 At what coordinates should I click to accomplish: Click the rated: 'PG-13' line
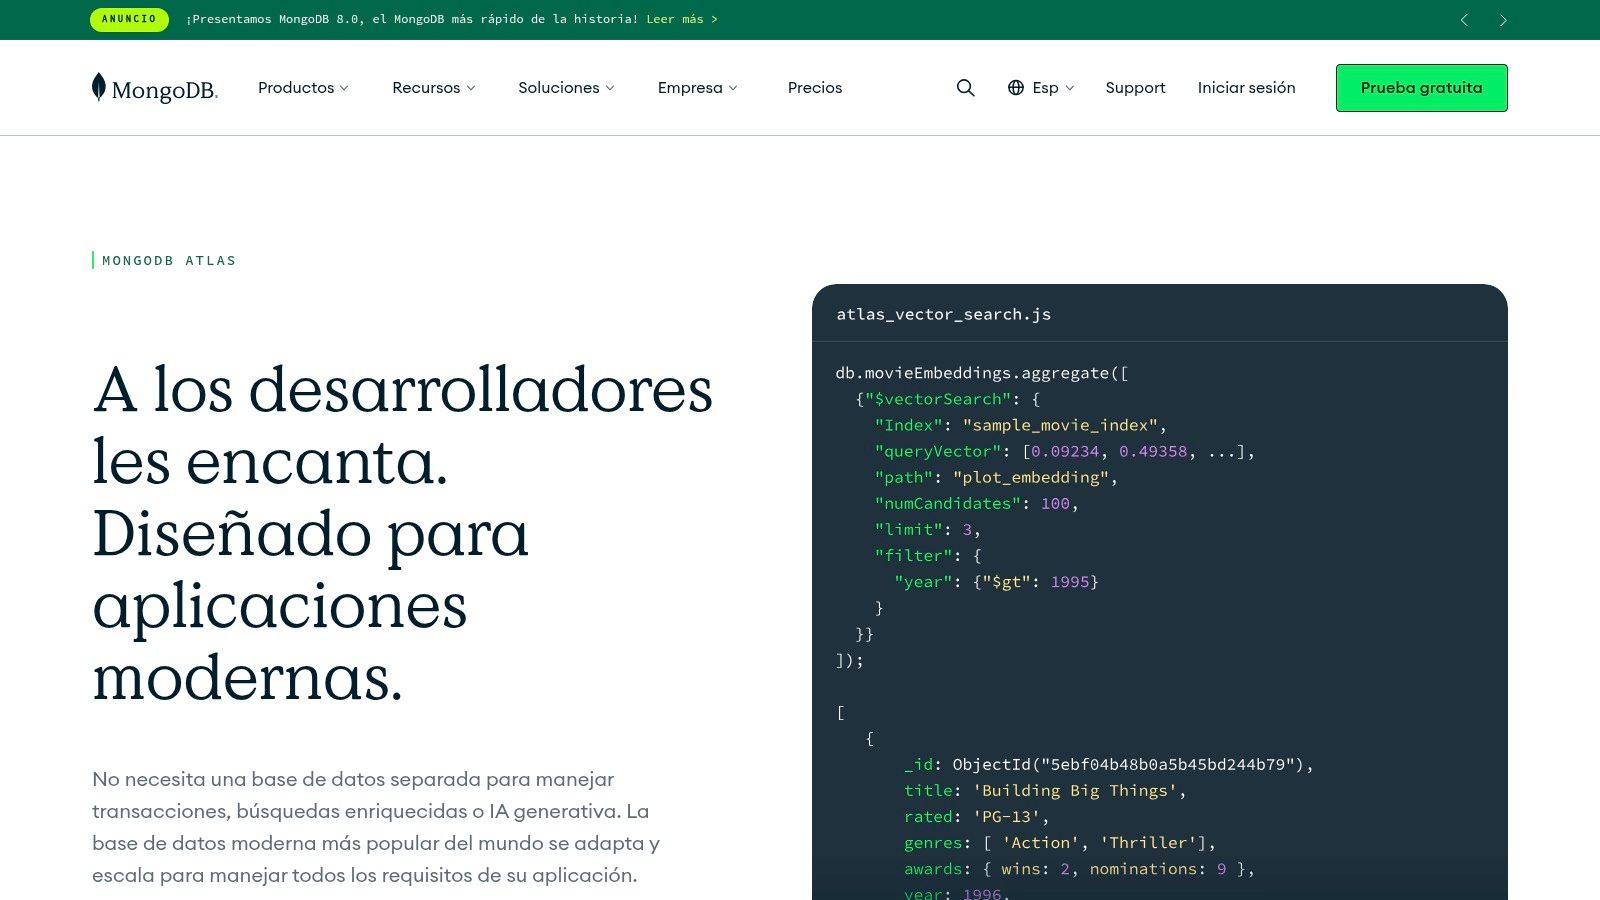(976, 816)
